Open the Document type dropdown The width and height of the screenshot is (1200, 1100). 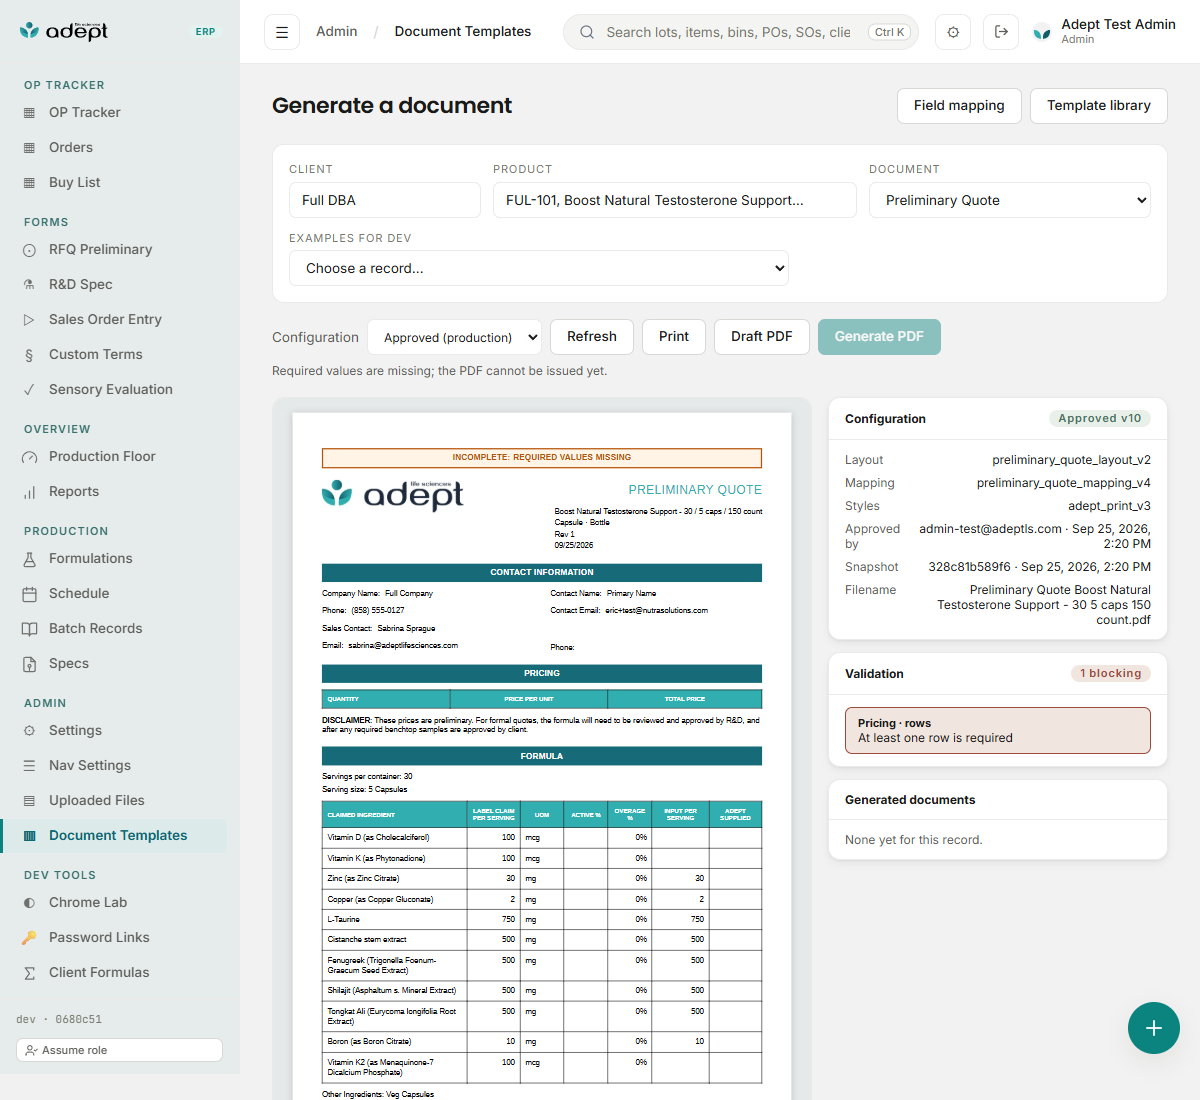1010,200
